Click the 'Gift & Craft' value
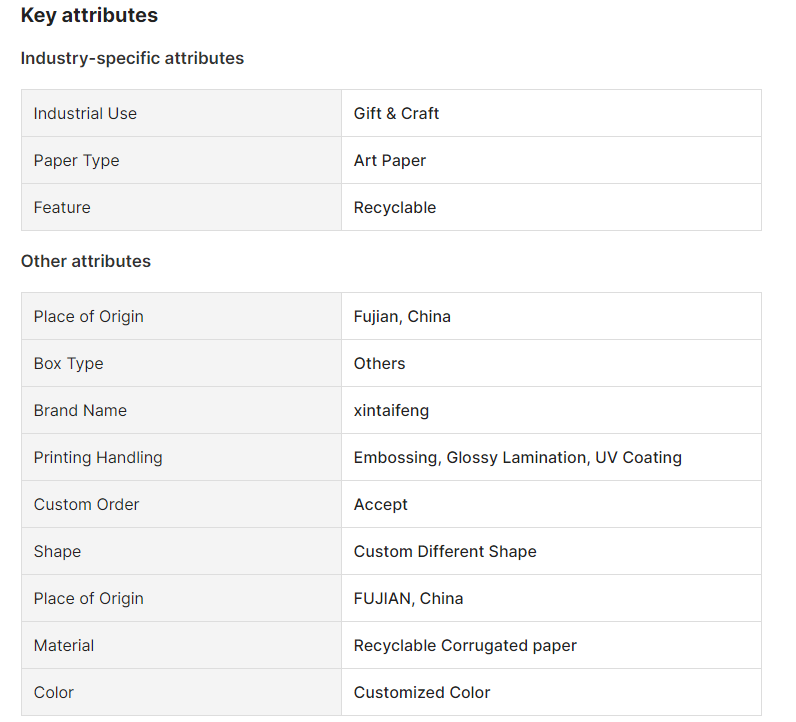796x722 pixels. pyautogui.click(x=396, y=113)
